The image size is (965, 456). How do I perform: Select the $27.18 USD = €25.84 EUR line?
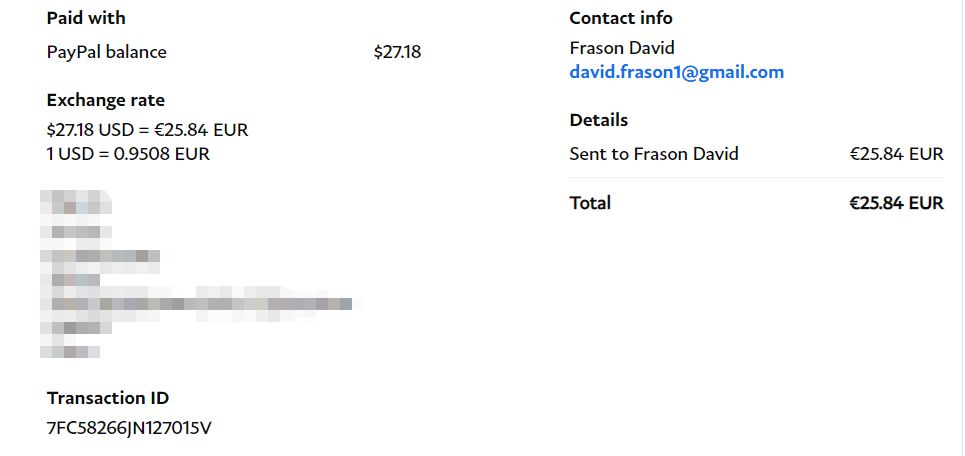point(147,130)
